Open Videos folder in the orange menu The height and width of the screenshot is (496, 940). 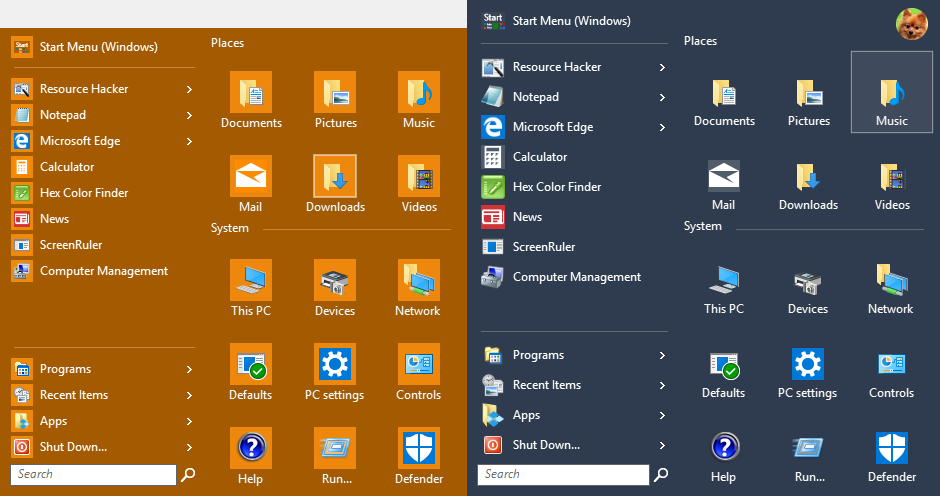click(x=418, y=184)
